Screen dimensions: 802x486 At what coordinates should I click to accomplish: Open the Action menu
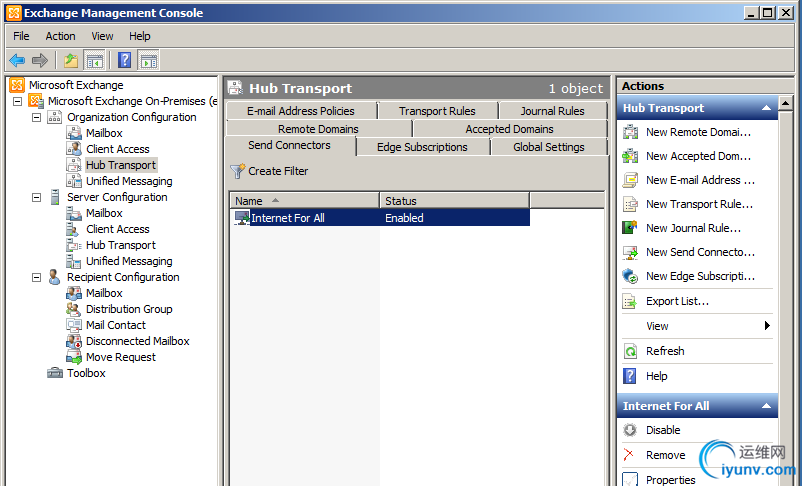point(60,36)
